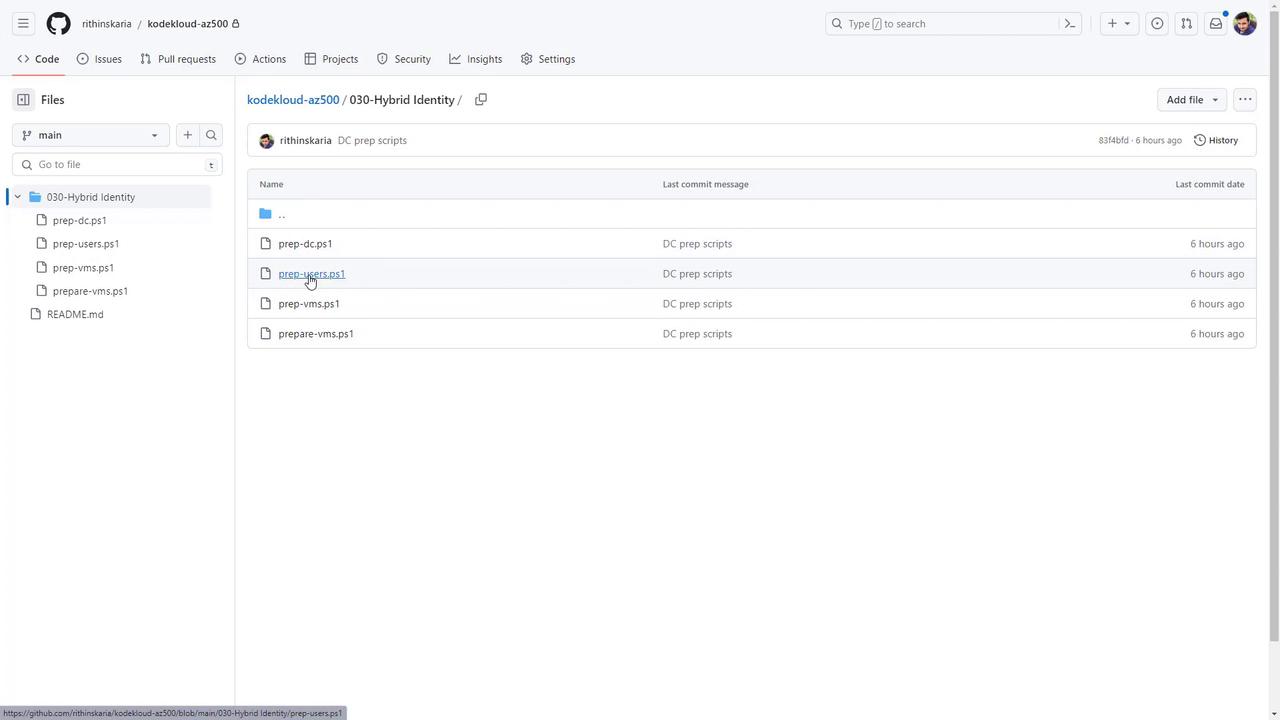Click the parent directory folder icon

(265, 214)
